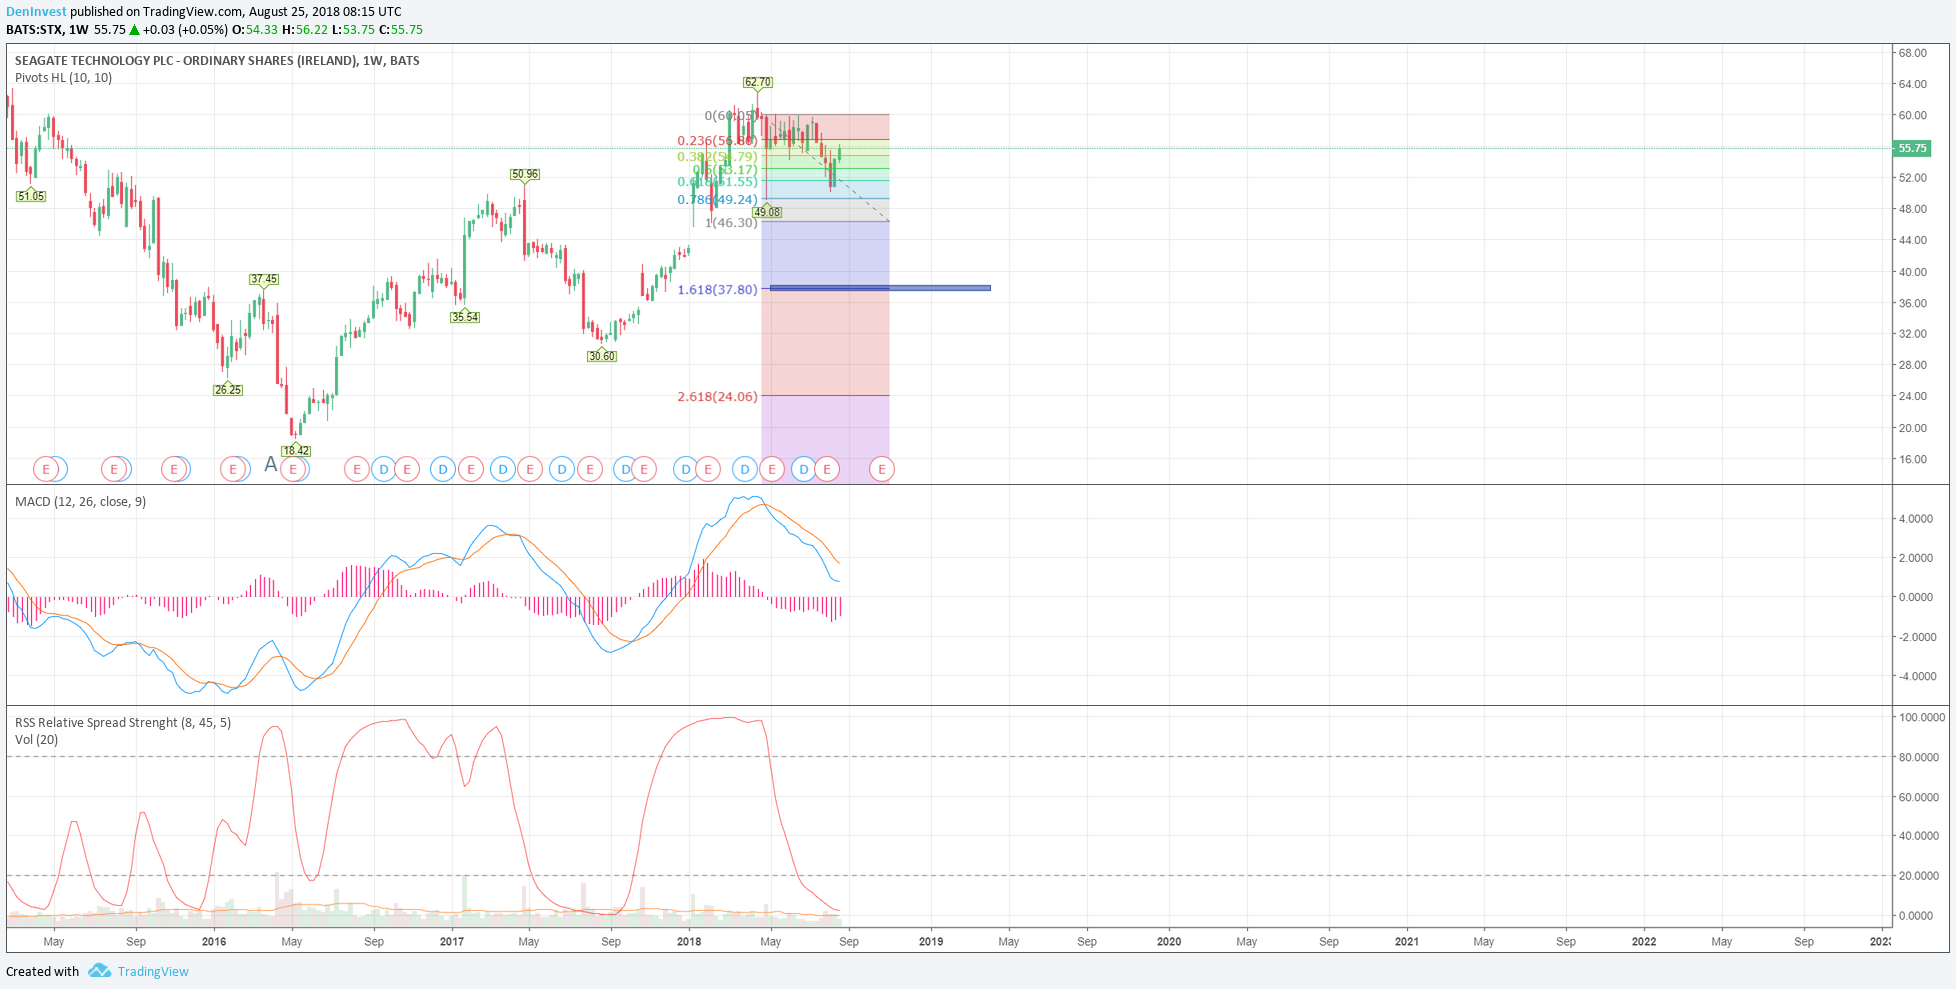Select the blue horizontal bar at 37.80
Image resolution: width=1956 pixels, height=989 pixels.
880,288
